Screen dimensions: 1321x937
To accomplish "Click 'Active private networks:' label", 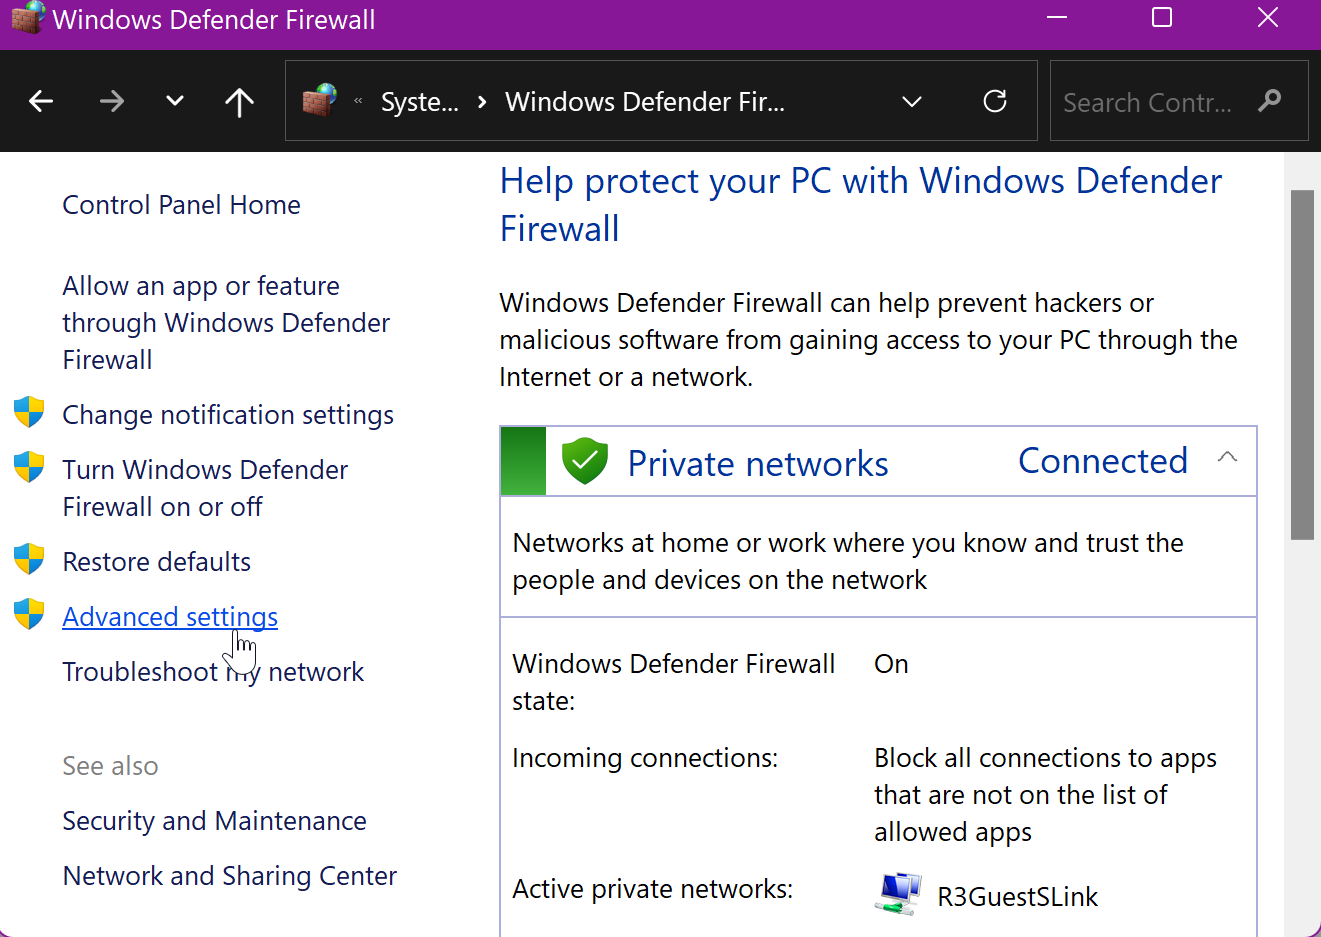I will (653, 889).
